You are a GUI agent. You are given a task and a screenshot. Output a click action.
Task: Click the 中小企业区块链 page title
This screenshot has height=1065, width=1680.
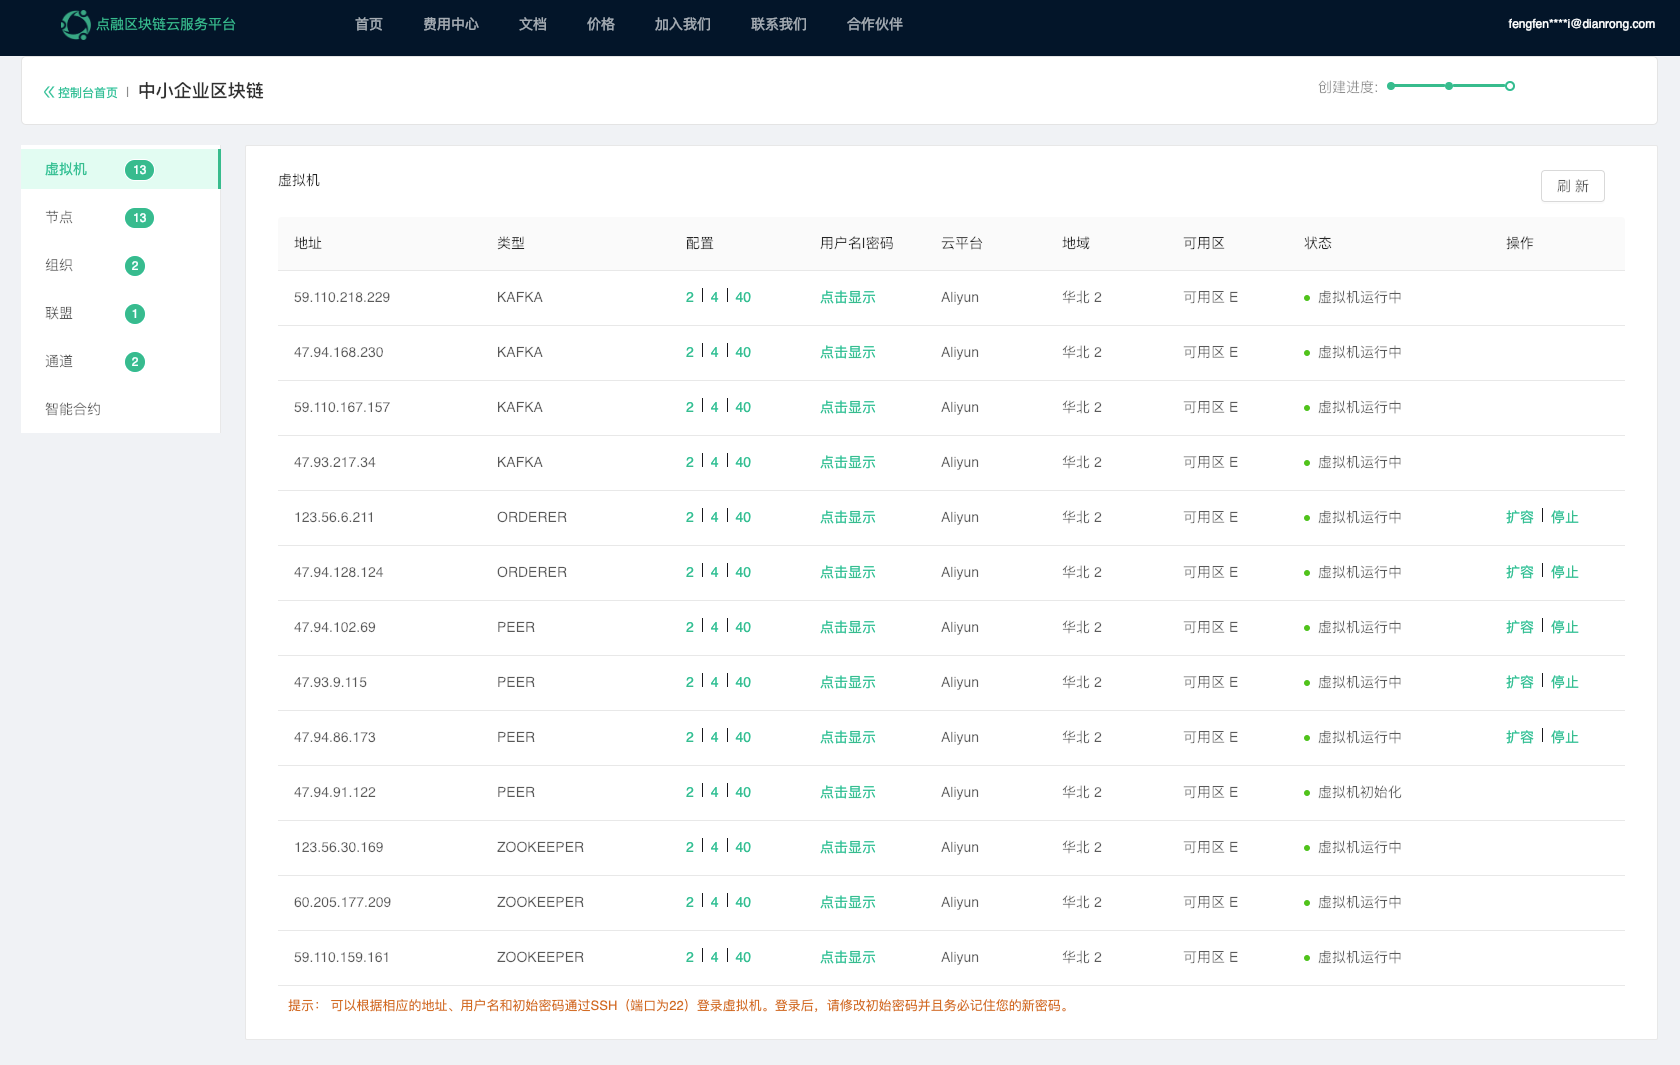pos(201,91)
